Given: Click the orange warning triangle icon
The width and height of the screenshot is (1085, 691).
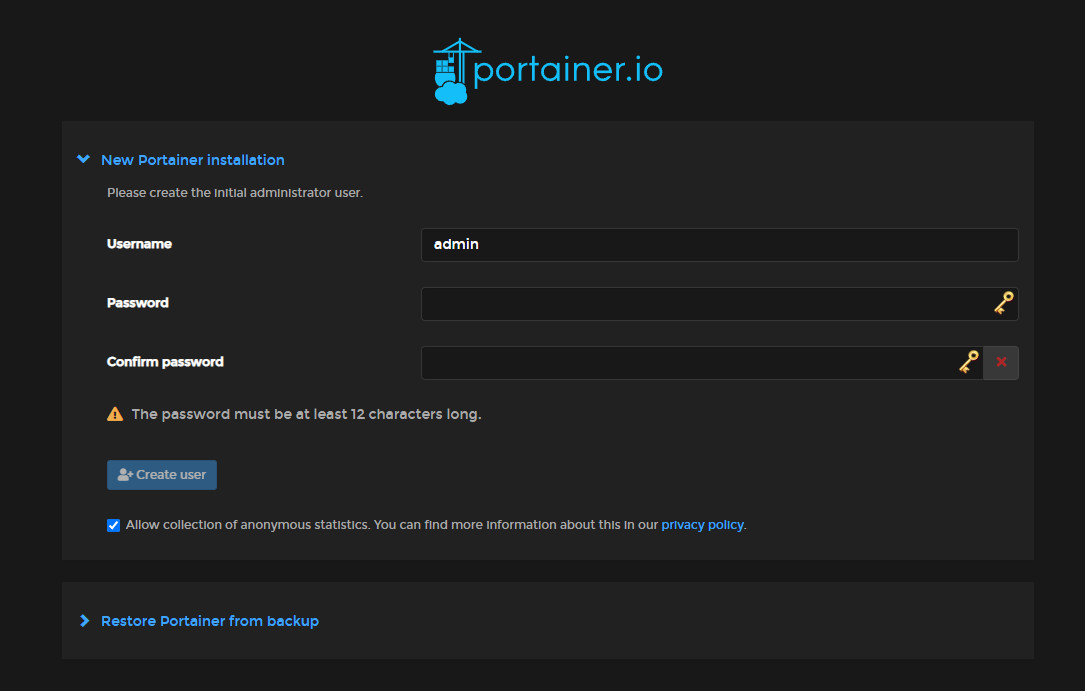Looking at the screenshot, I should coord(115,414).
